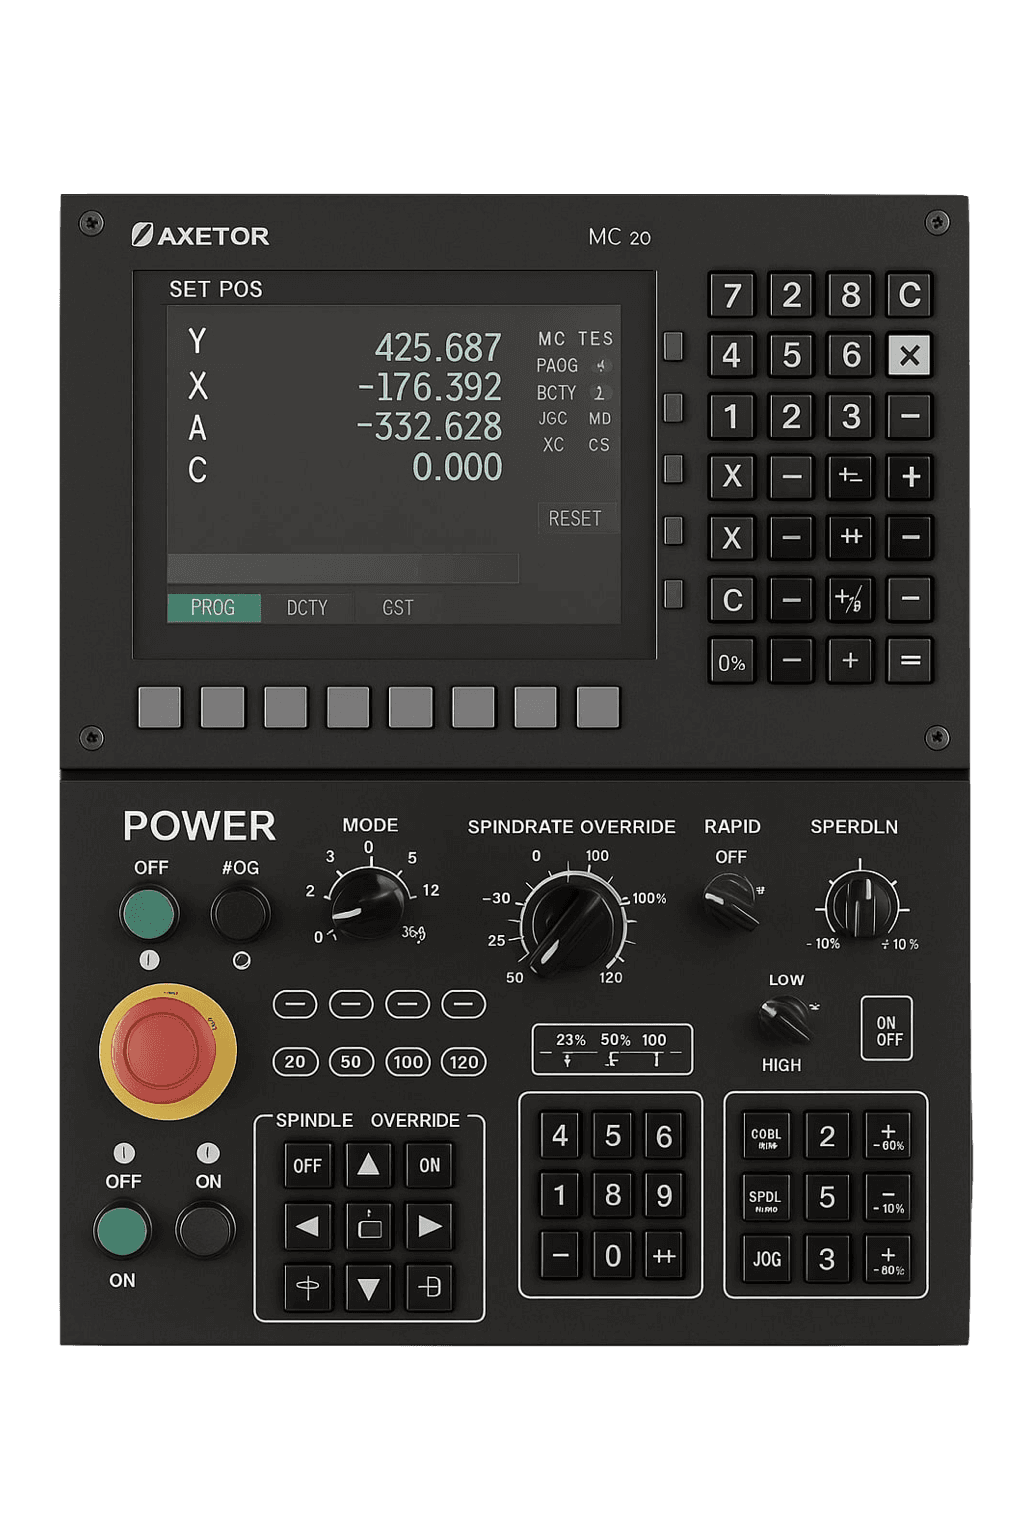This screenshot has width=1024, height=1536.
Task: Click the A axis value -332.628
Action: (430, 427)
